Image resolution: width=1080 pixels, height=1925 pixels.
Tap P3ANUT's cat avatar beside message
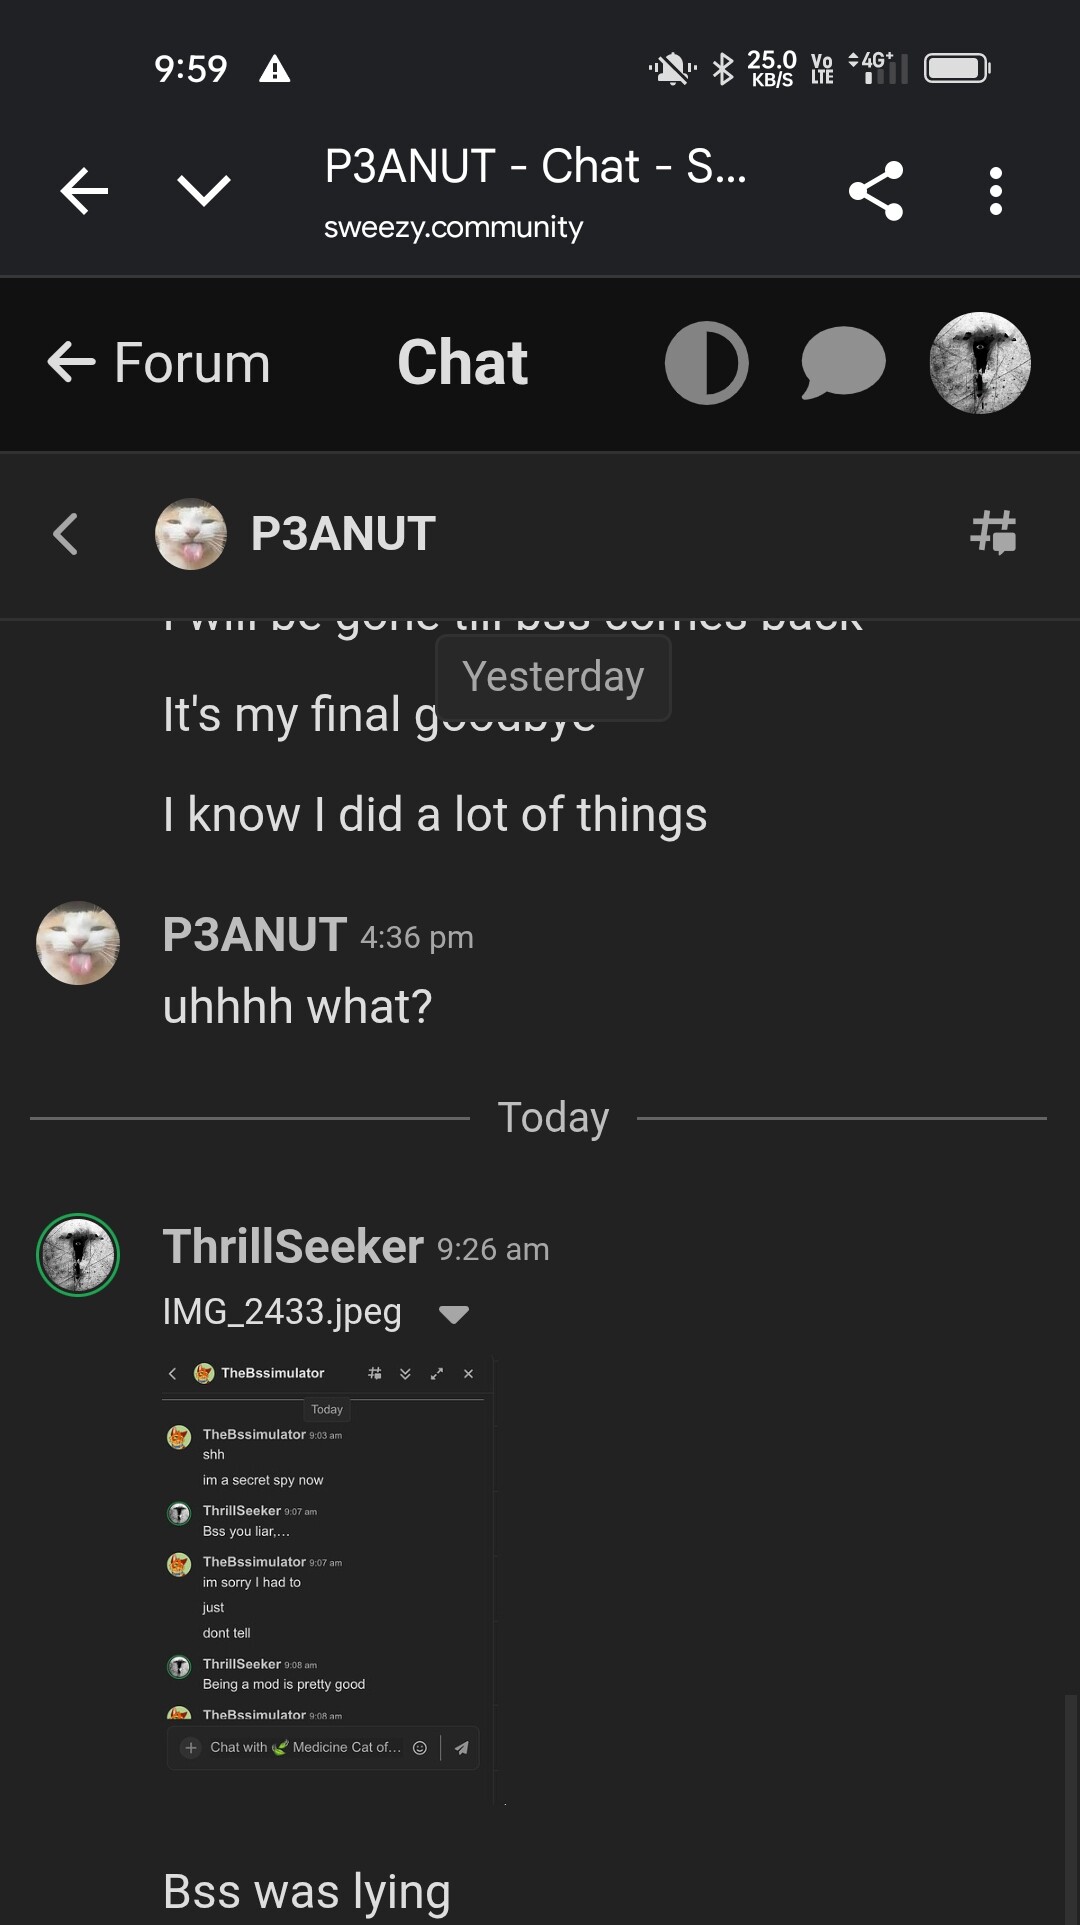78,942
